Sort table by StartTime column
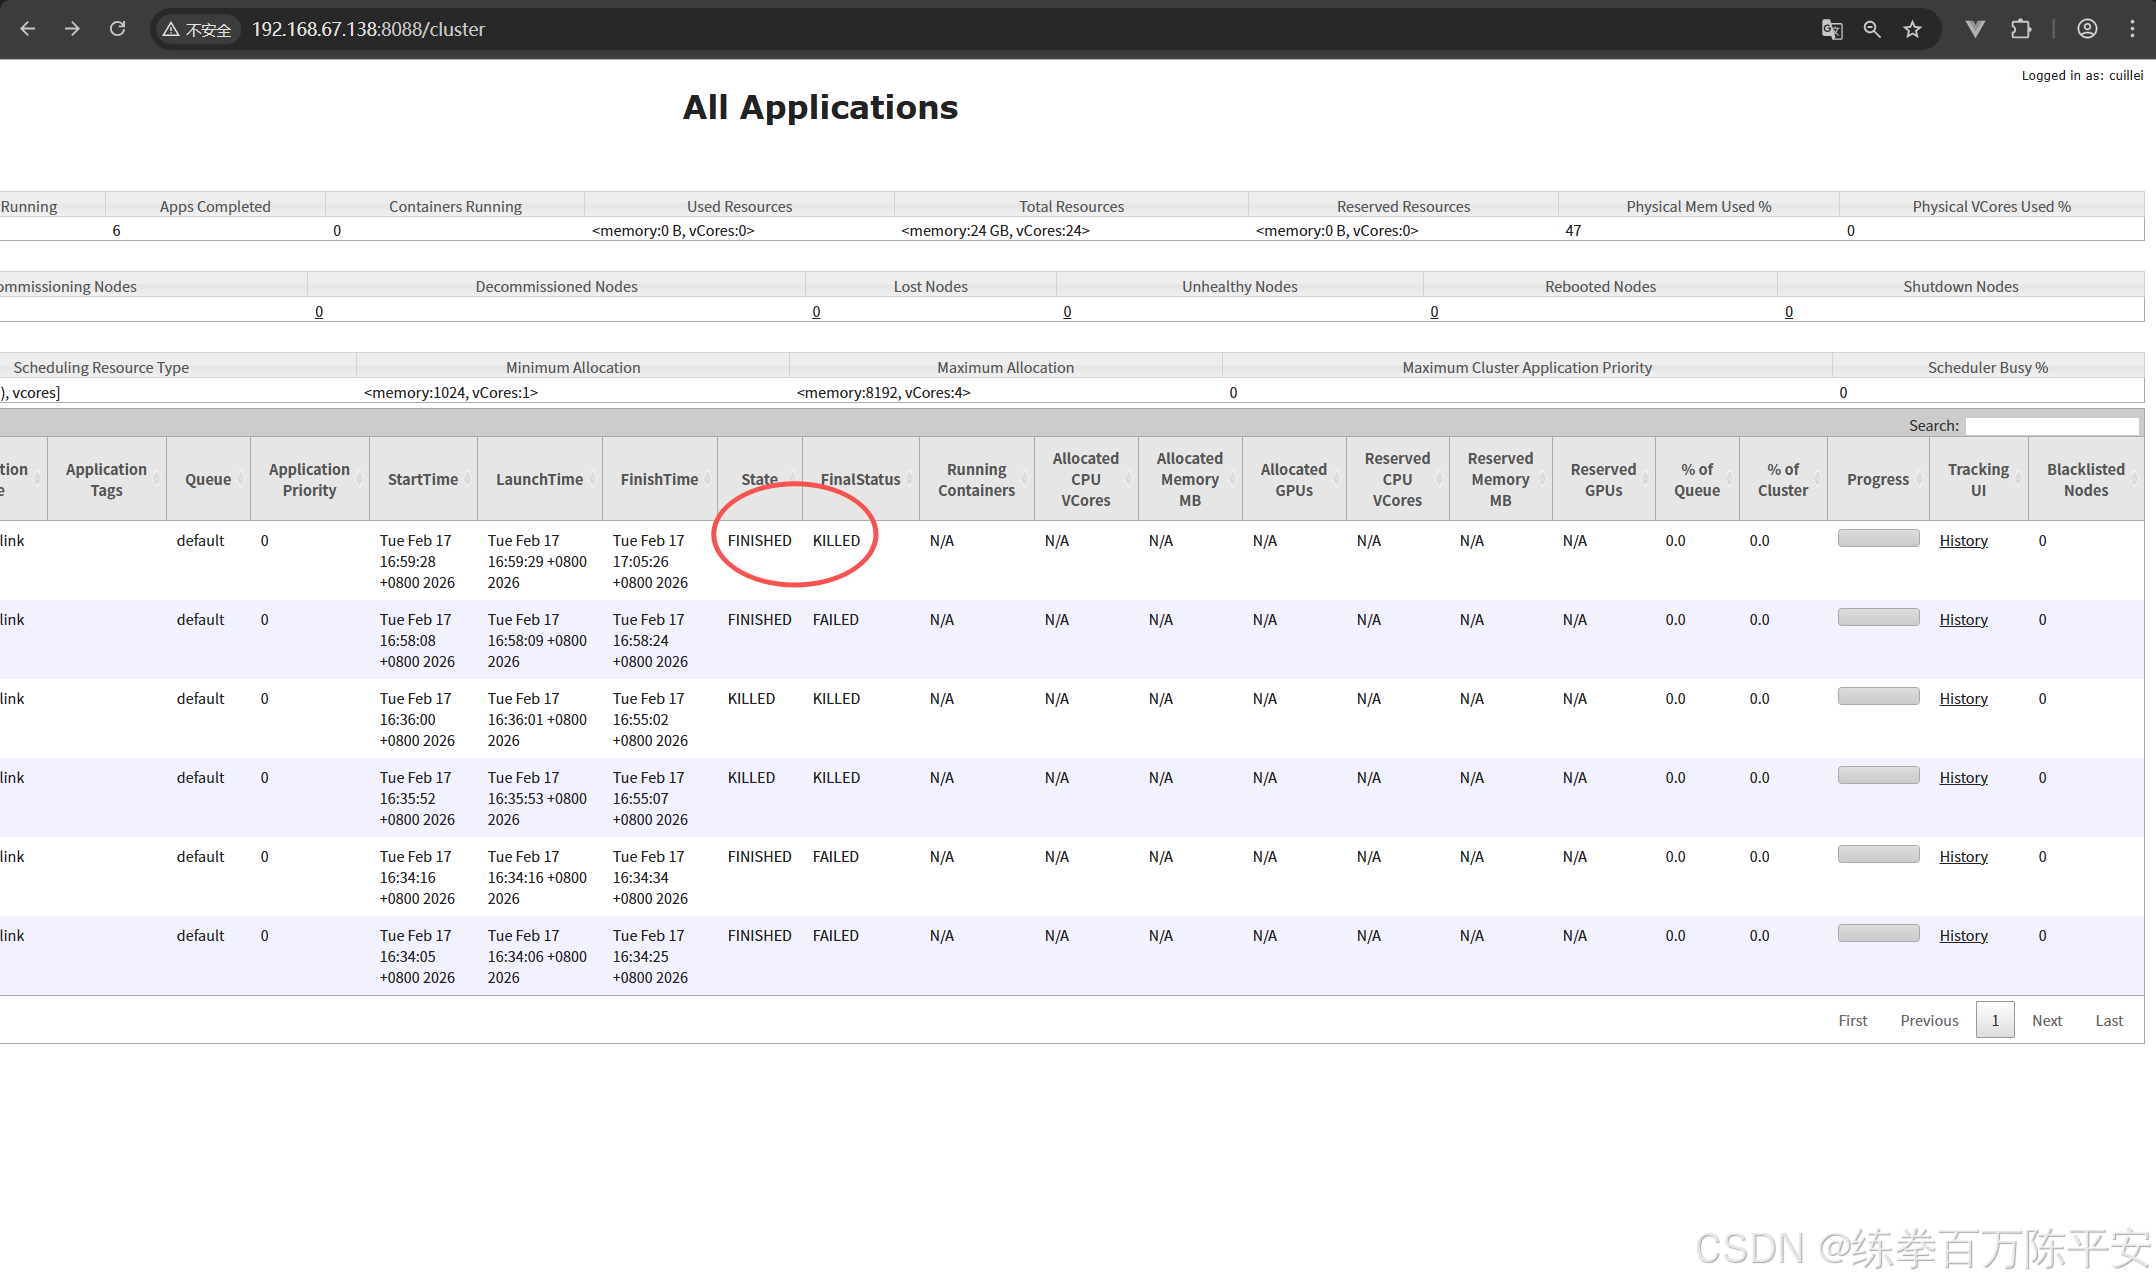The image size is (2156, 1285). pos(422,479)
